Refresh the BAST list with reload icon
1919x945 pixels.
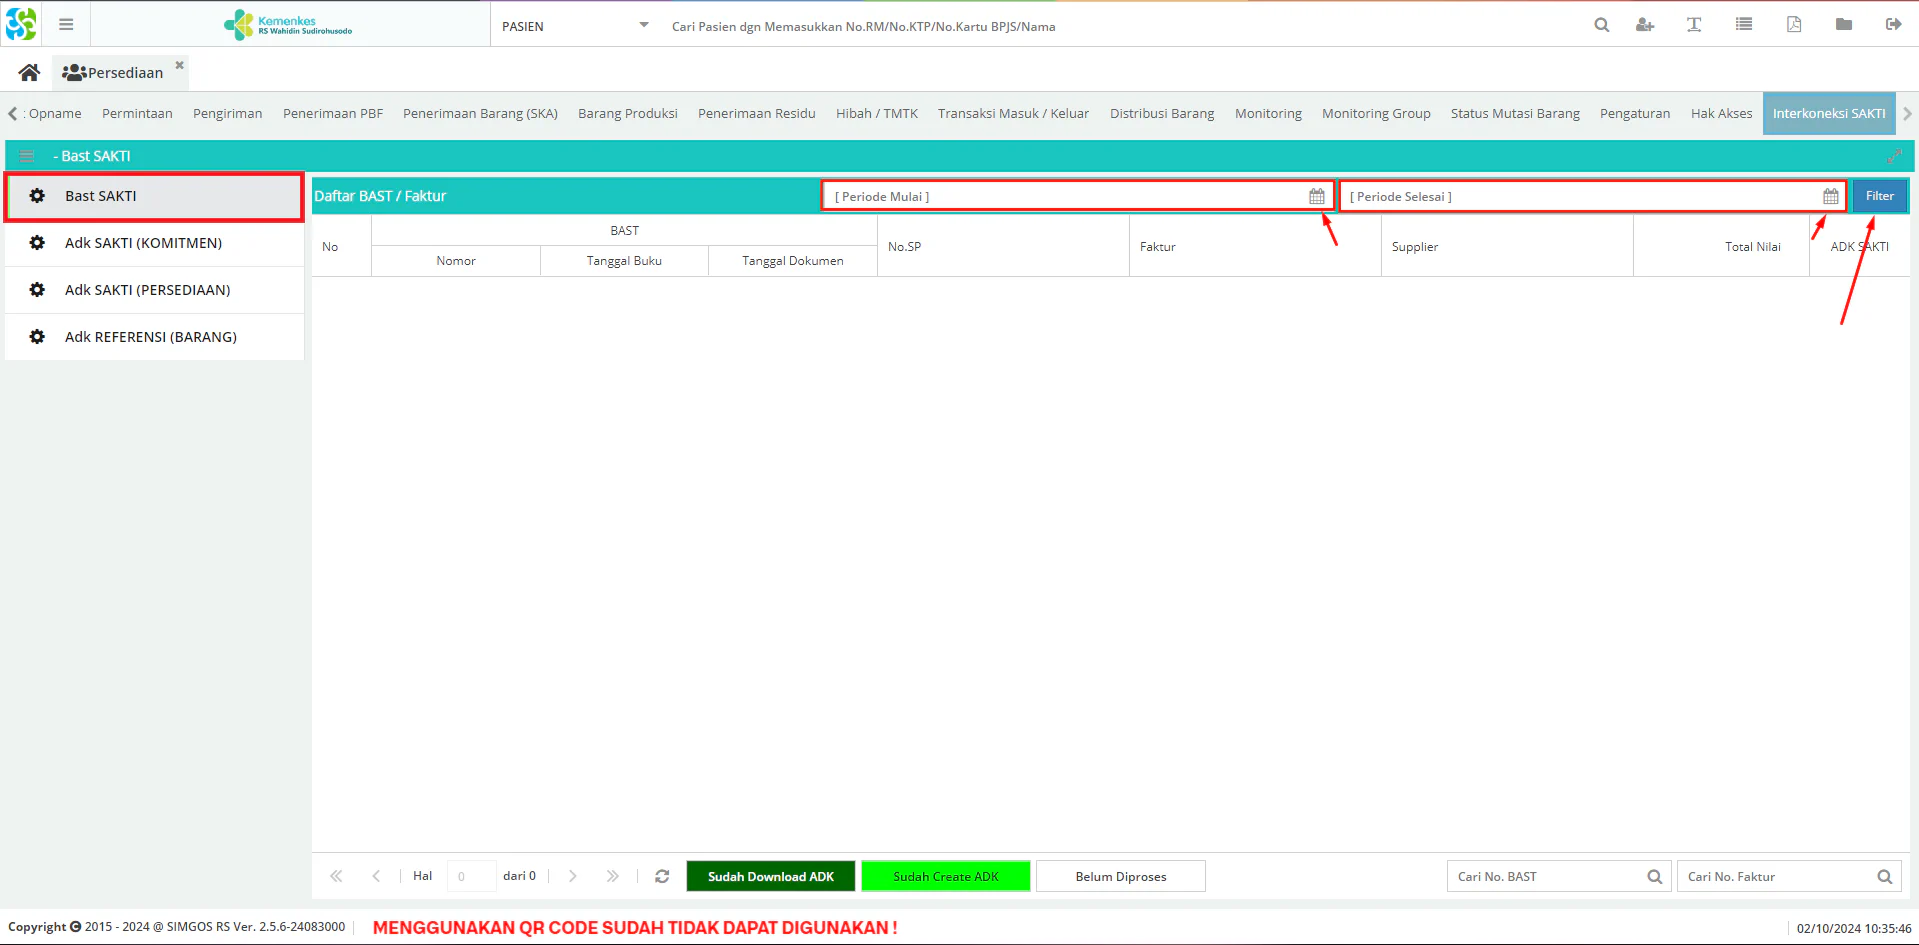point(662,876)
